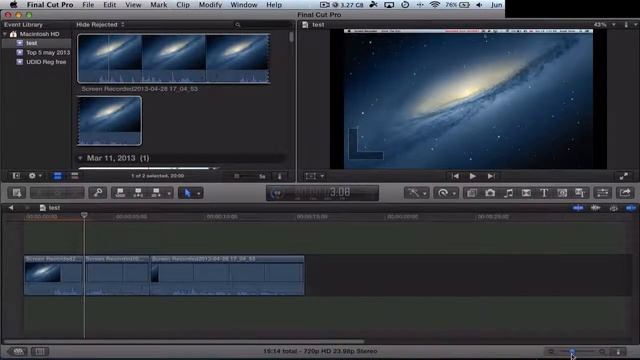
Task: Open clip appearance options at timeline bottom right
Action: tap(618, 351)
